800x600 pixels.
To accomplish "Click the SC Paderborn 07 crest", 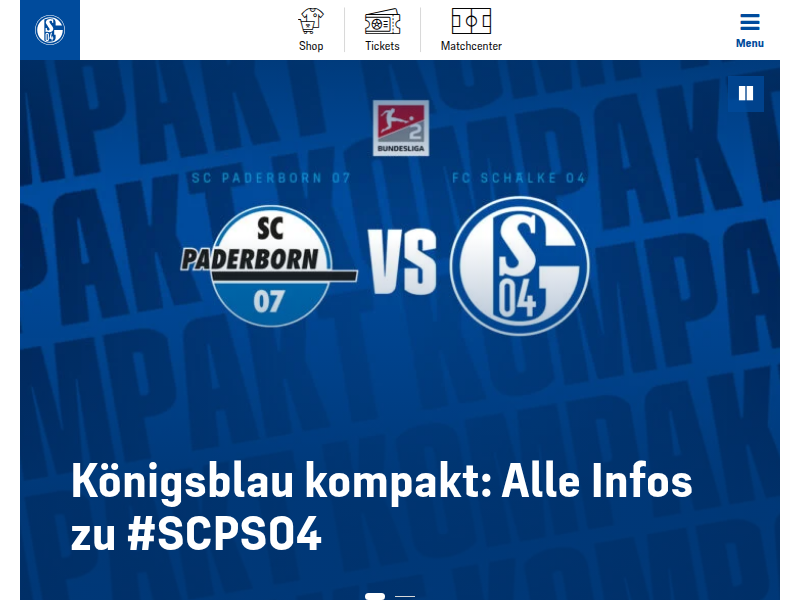I will click(x=269, y=266).
